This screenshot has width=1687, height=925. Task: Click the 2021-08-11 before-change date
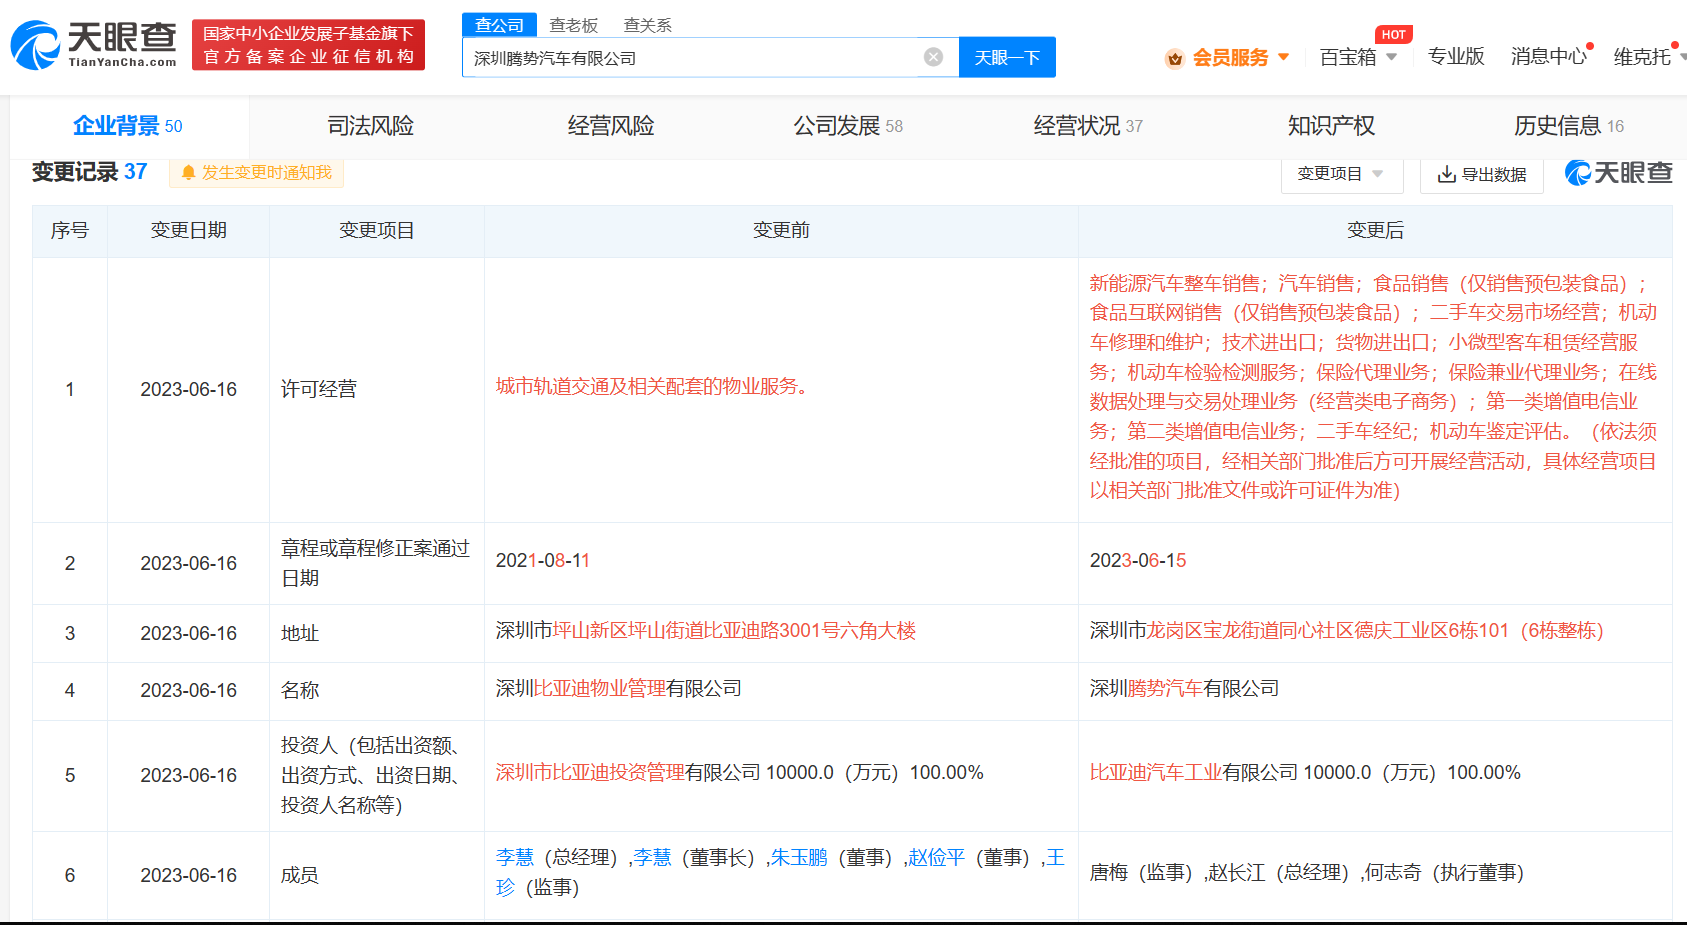[543, 561]
